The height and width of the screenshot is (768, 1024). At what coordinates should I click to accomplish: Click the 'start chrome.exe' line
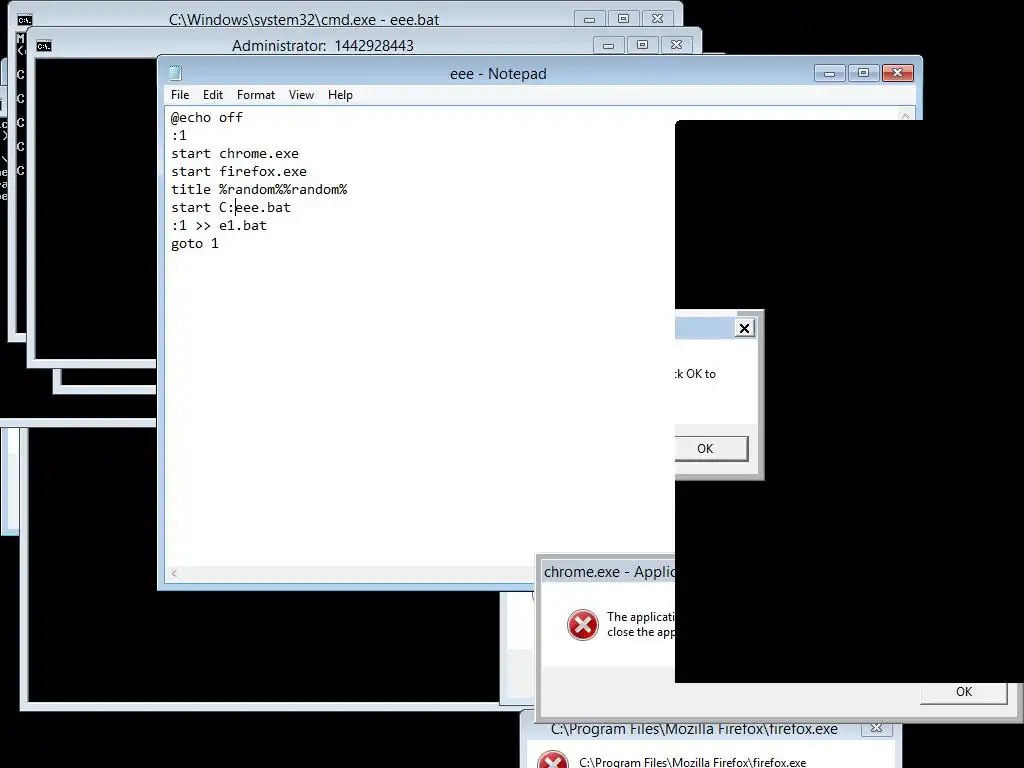234,153
